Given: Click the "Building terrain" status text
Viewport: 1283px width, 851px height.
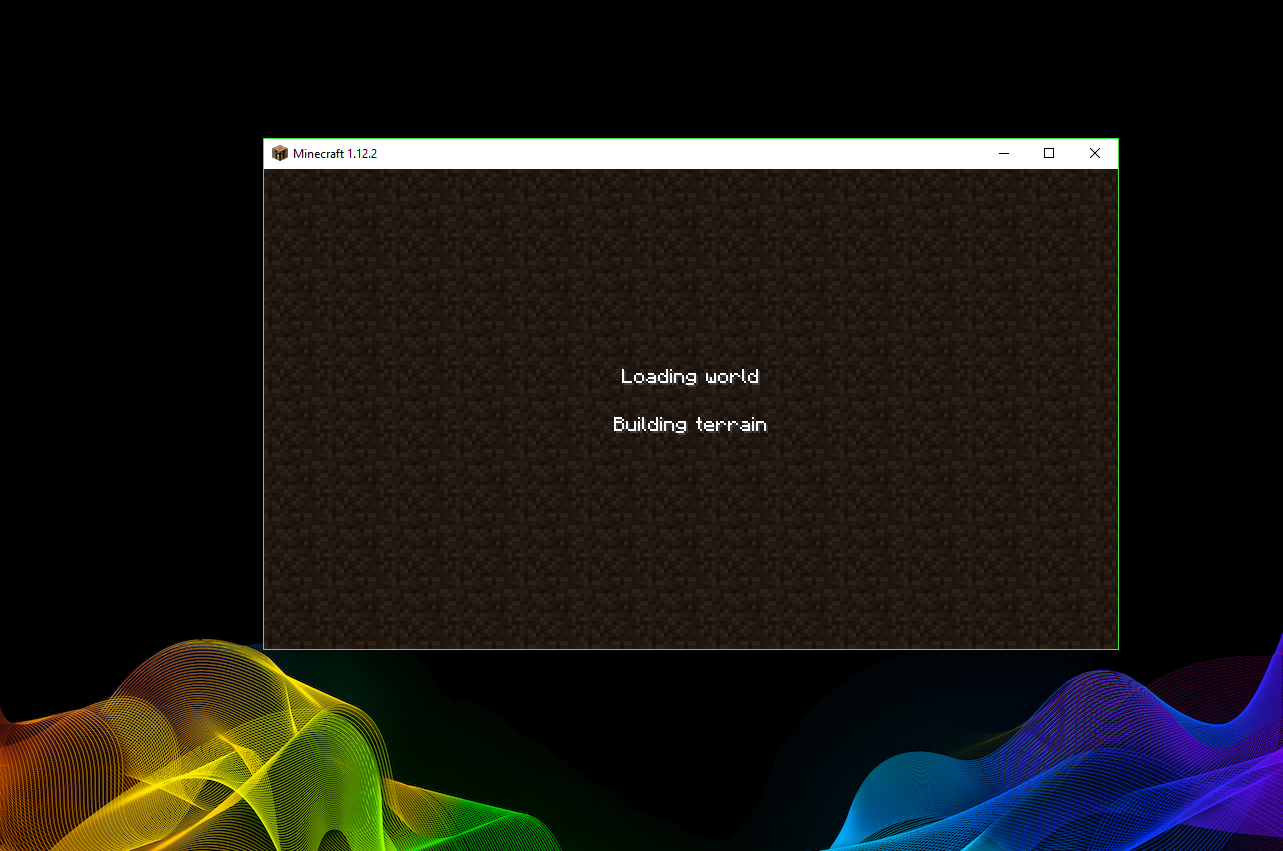Looking at the screenshot, I should [690, 425].
